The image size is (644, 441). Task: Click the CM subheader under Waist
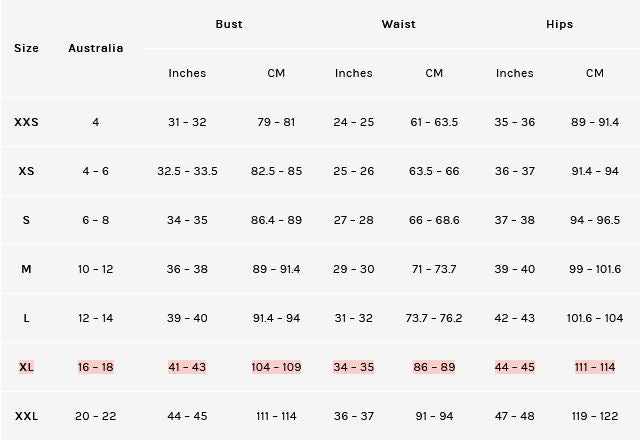pyautogui.click(x=434, y=73)
